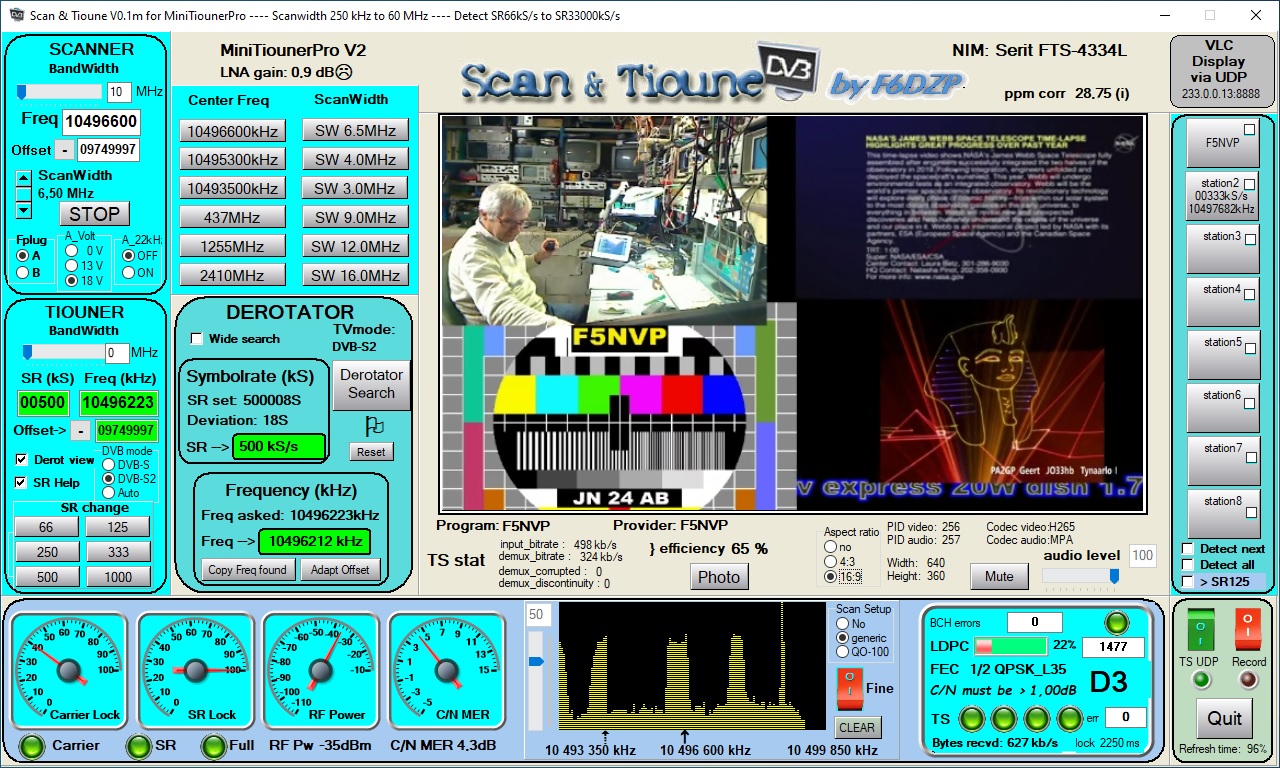The image size is (1280, 768).
Task: Flip the green TS UDP rocker switch
Action: (1201, 628)
